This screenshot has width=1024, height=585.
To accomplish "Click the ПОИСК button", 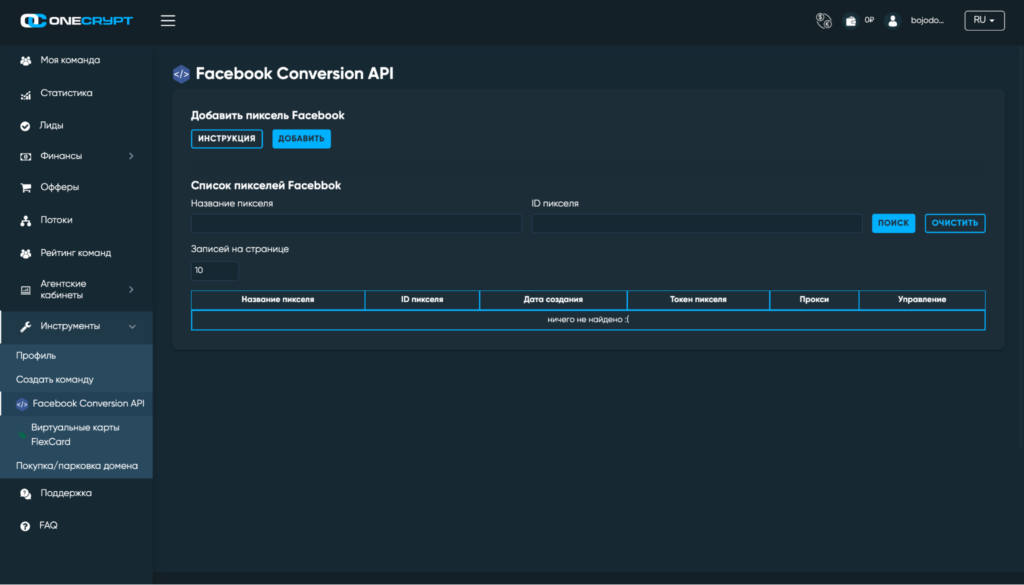I will [893, 223].
